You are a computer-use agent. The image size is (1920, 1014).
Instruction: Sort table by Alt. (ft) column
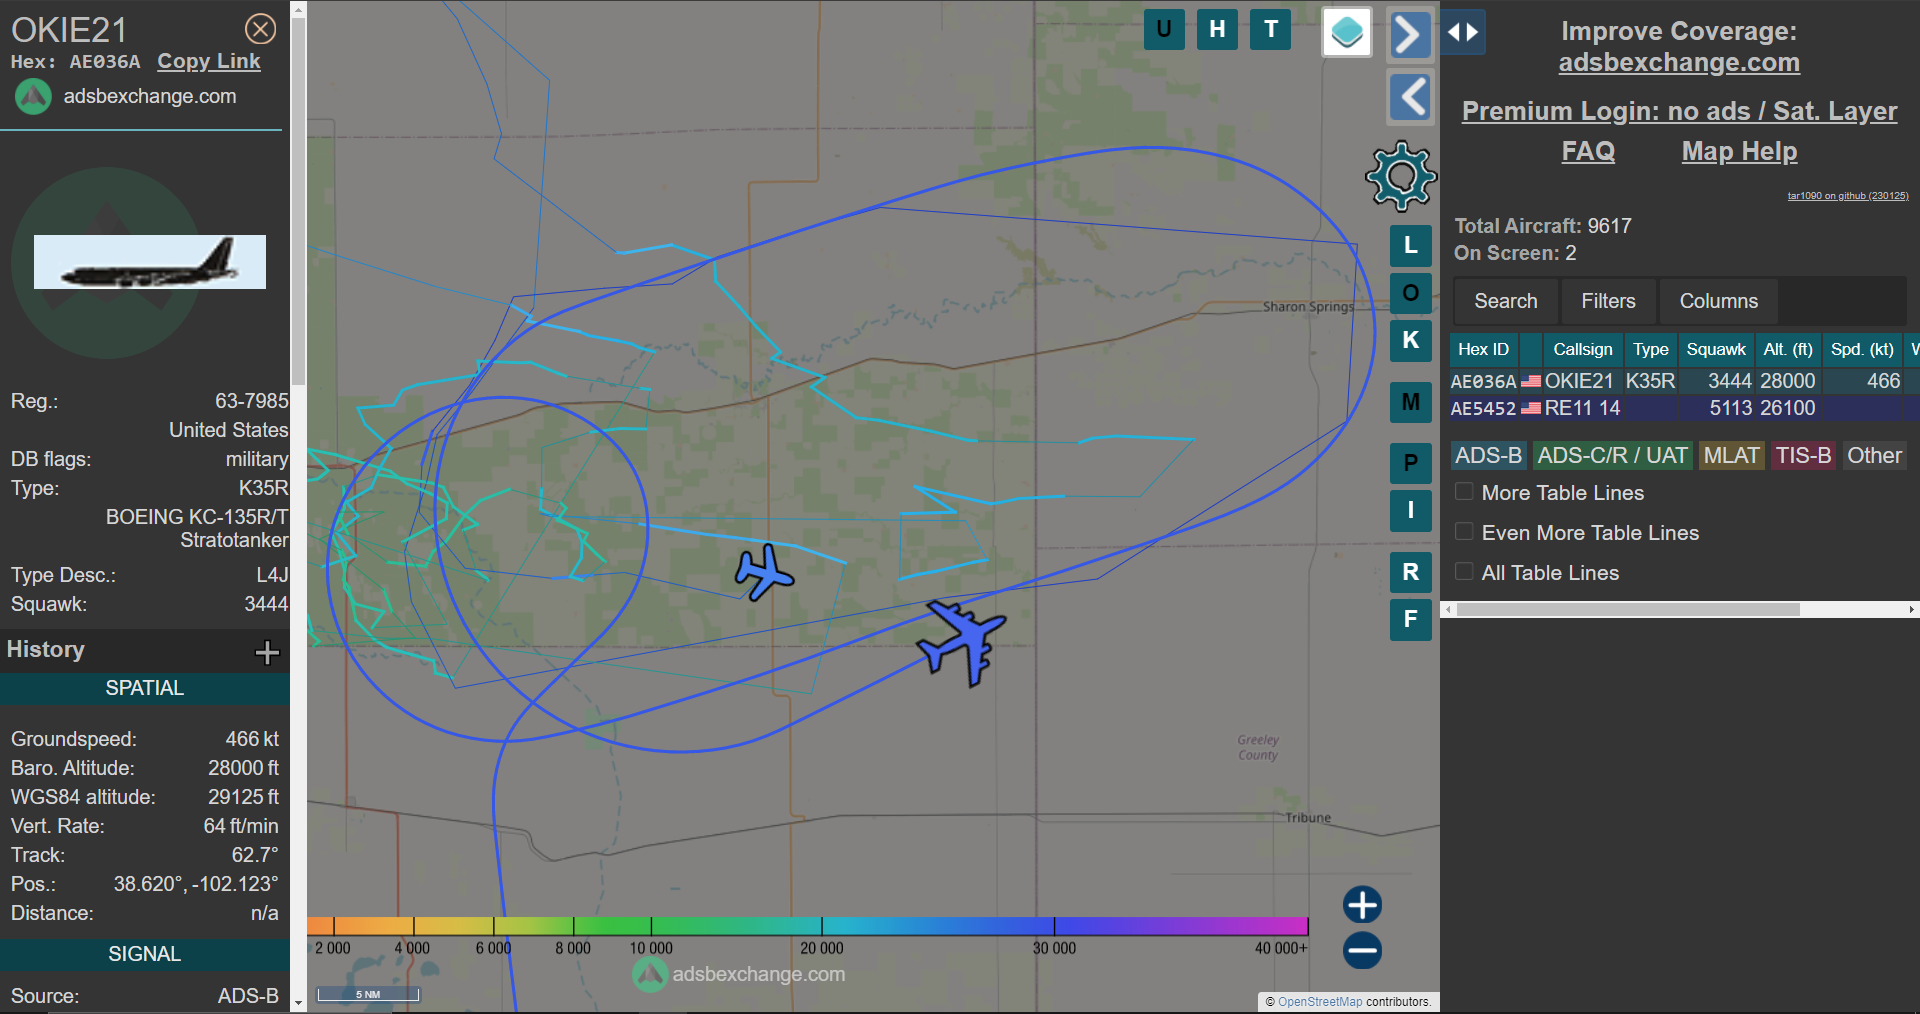pyautogui.click(x=1788, y=349)
